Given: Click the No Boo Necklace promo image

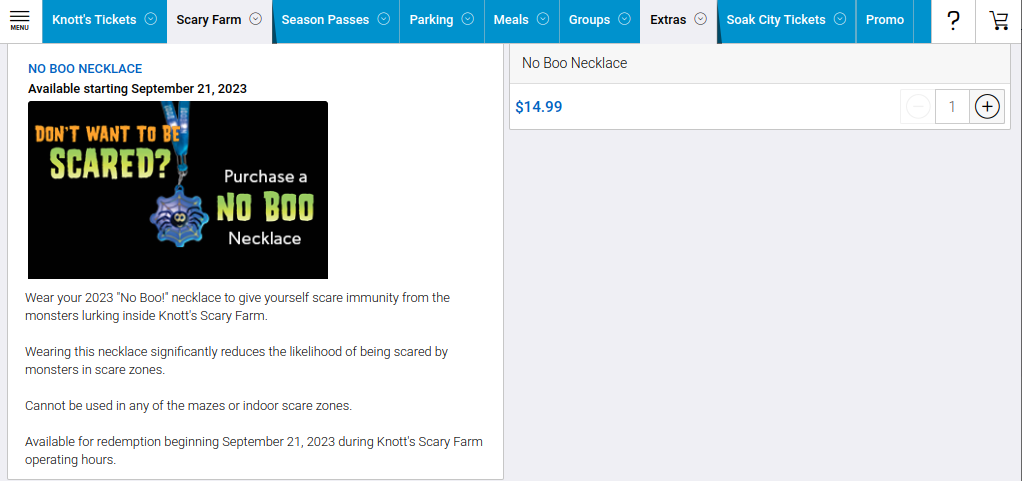Looking at the screenshot, I should point(178,190).
